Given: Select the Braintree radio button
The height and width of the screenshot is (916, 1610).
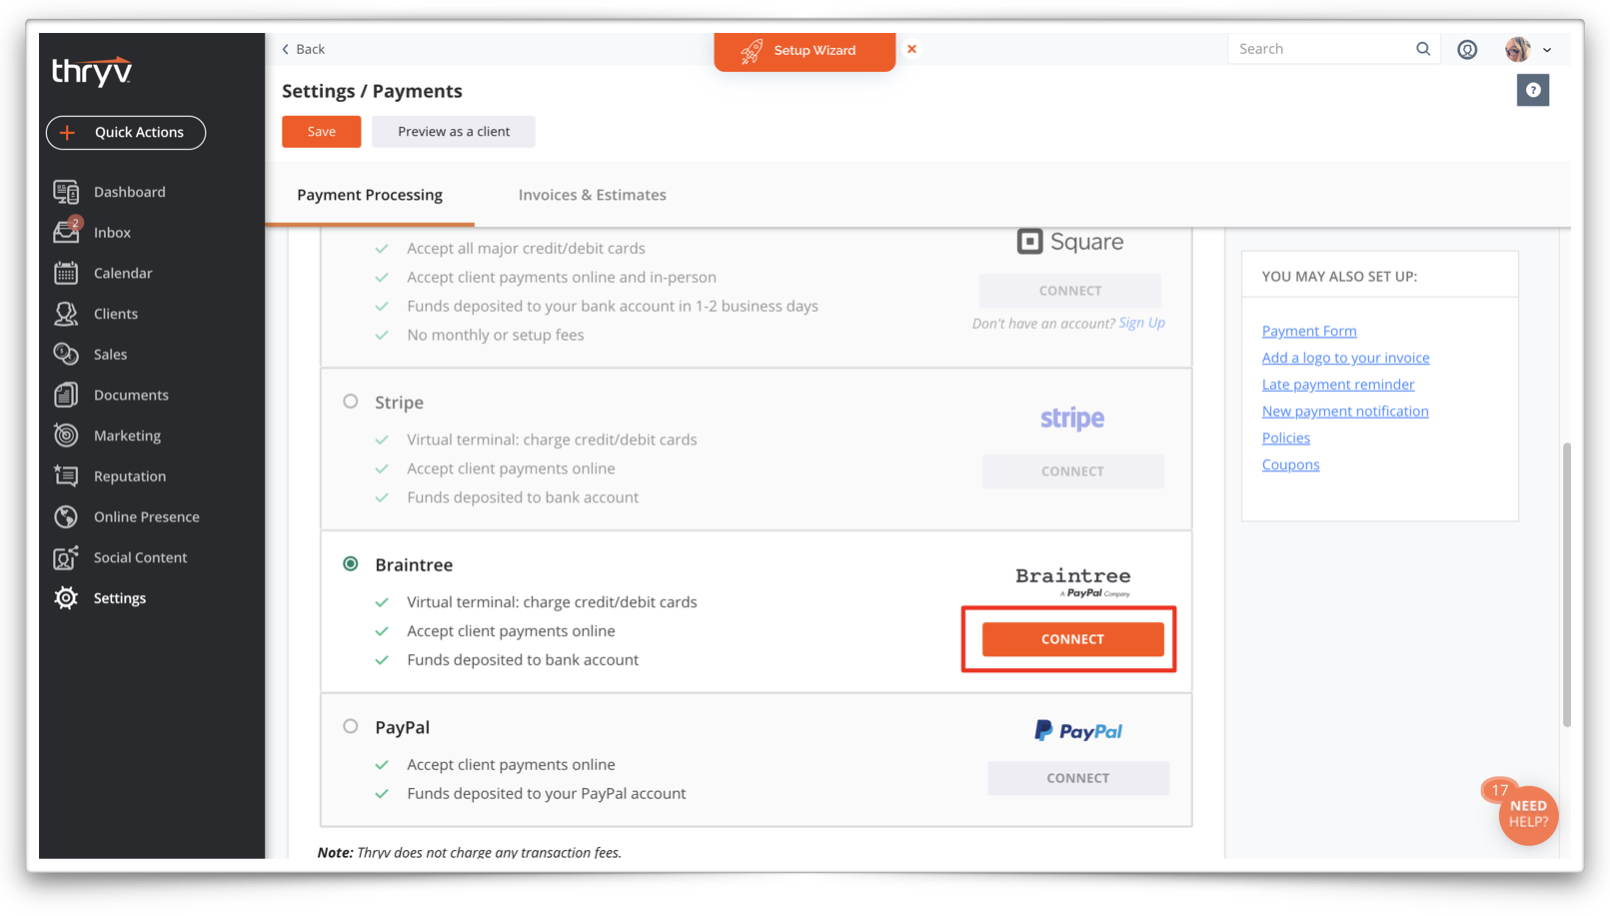Looking at the screenshot, I should [x=350, y=564].
